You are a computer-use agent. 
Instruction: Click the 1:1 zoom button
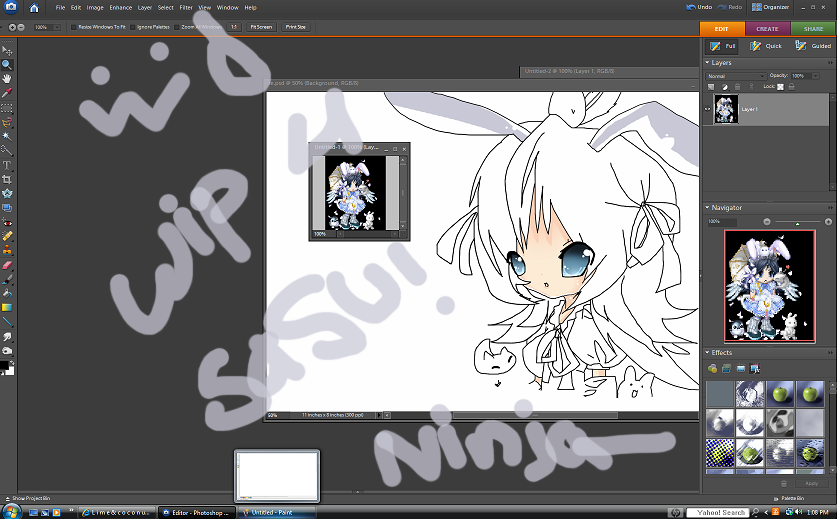234,27
